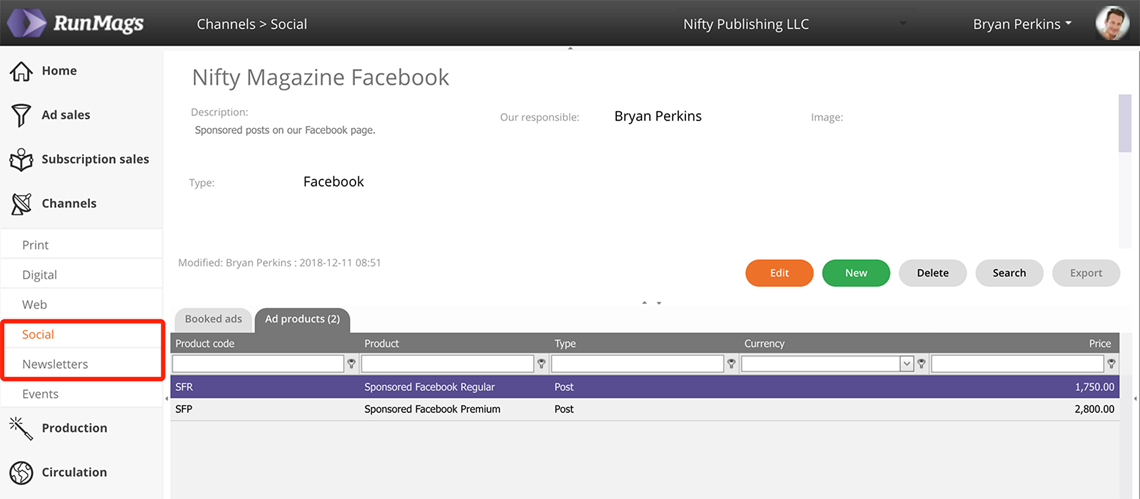Open Ad sales funnel icon
Screen dimensions: 1140x499
pos(21,116)
